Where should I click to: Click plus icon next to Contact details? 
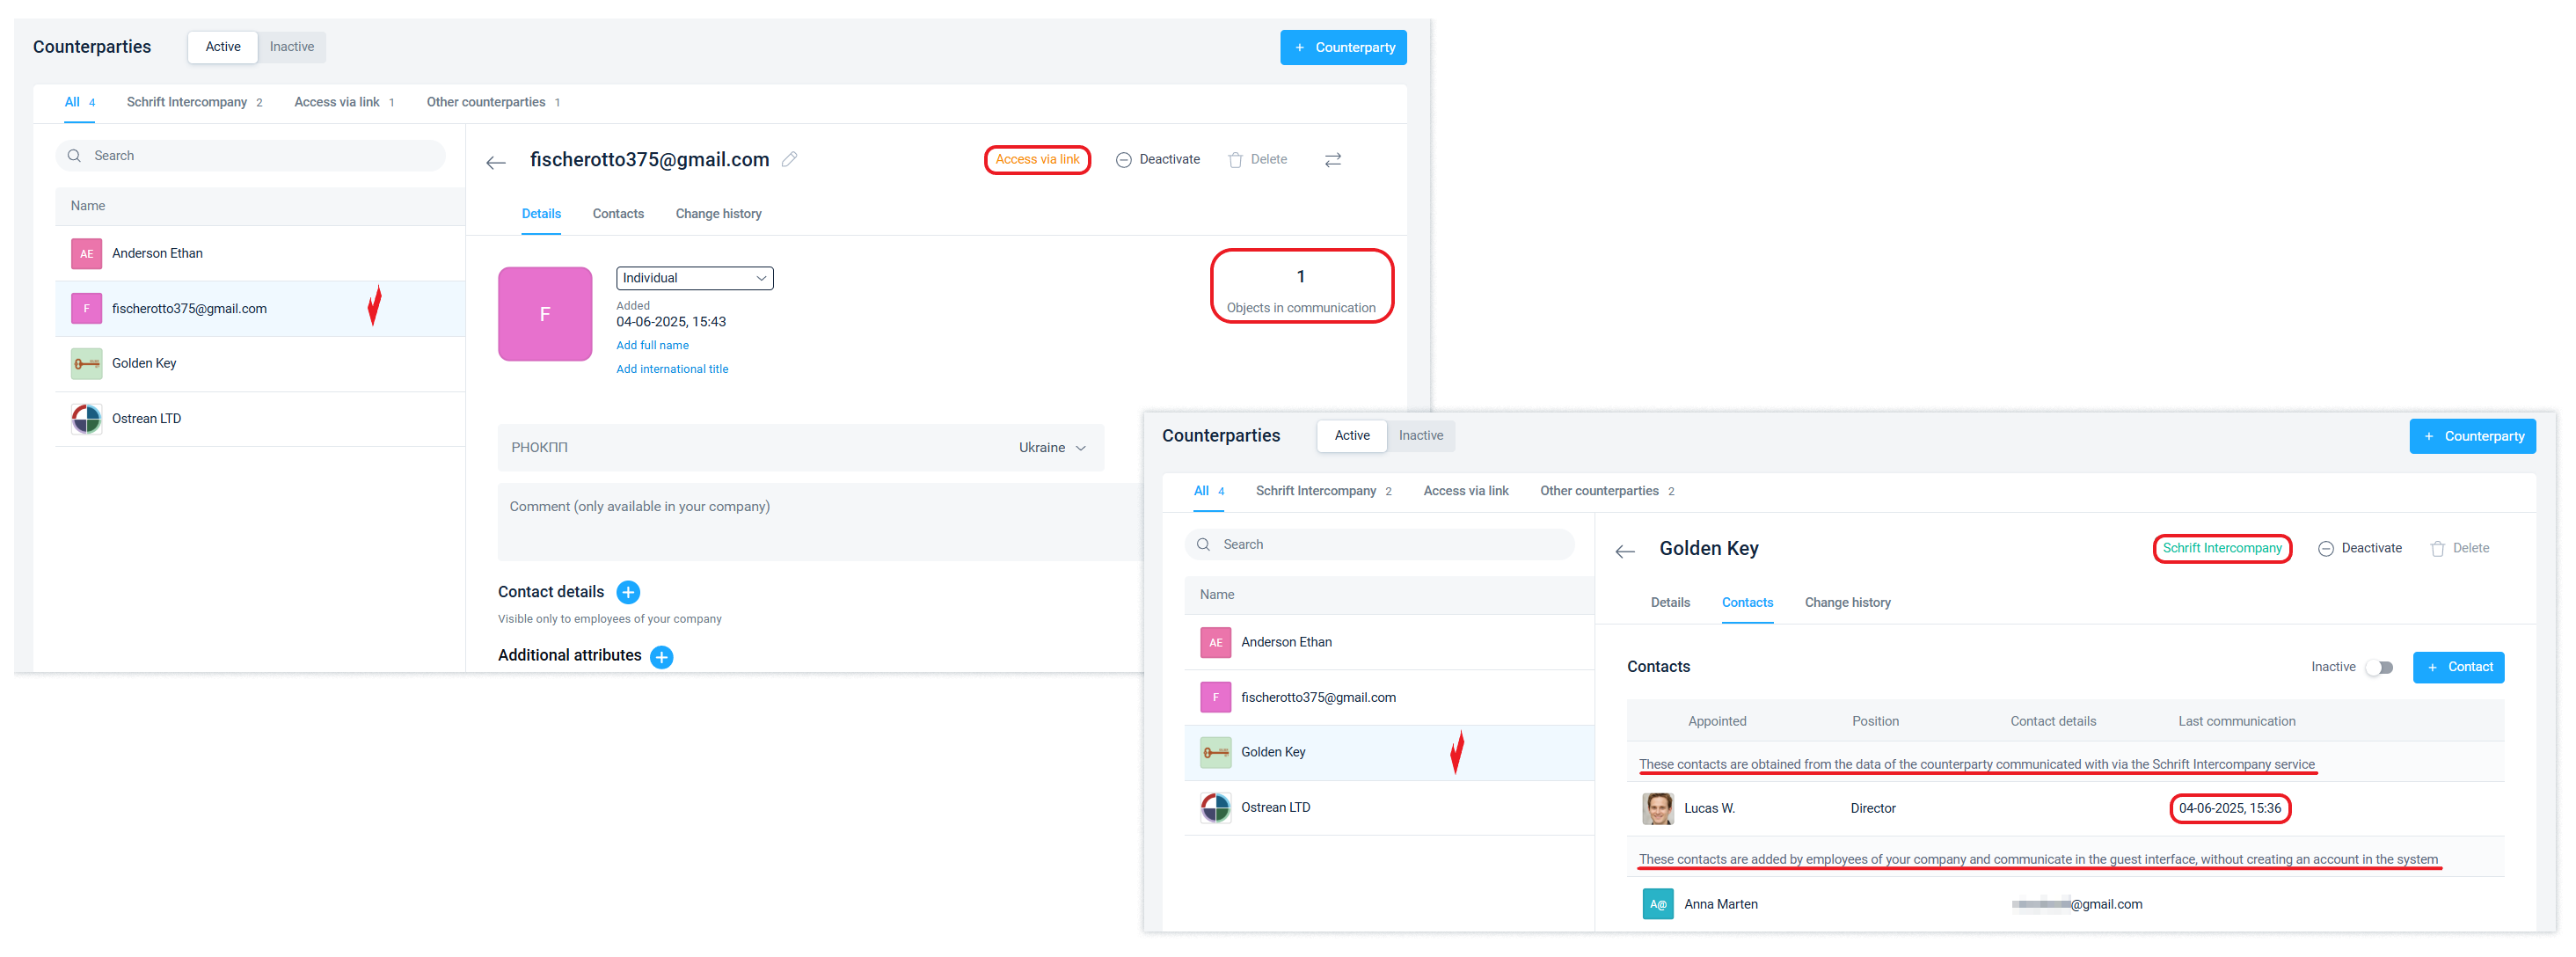click(x=627, y=592)
